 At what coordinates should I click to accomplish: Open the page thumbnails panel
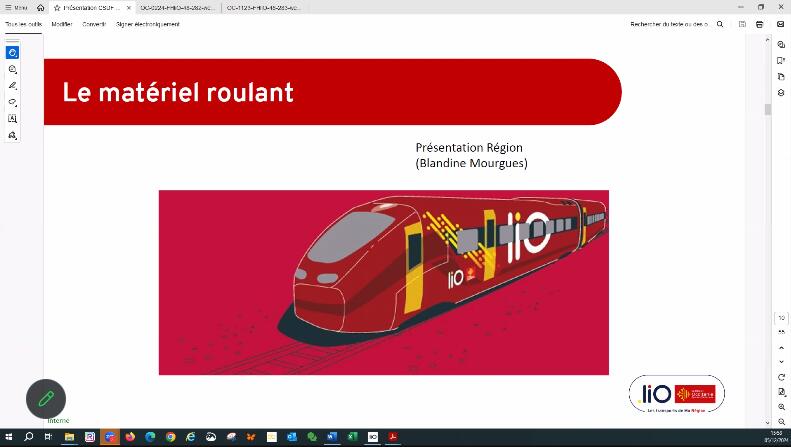coord(781,77)
